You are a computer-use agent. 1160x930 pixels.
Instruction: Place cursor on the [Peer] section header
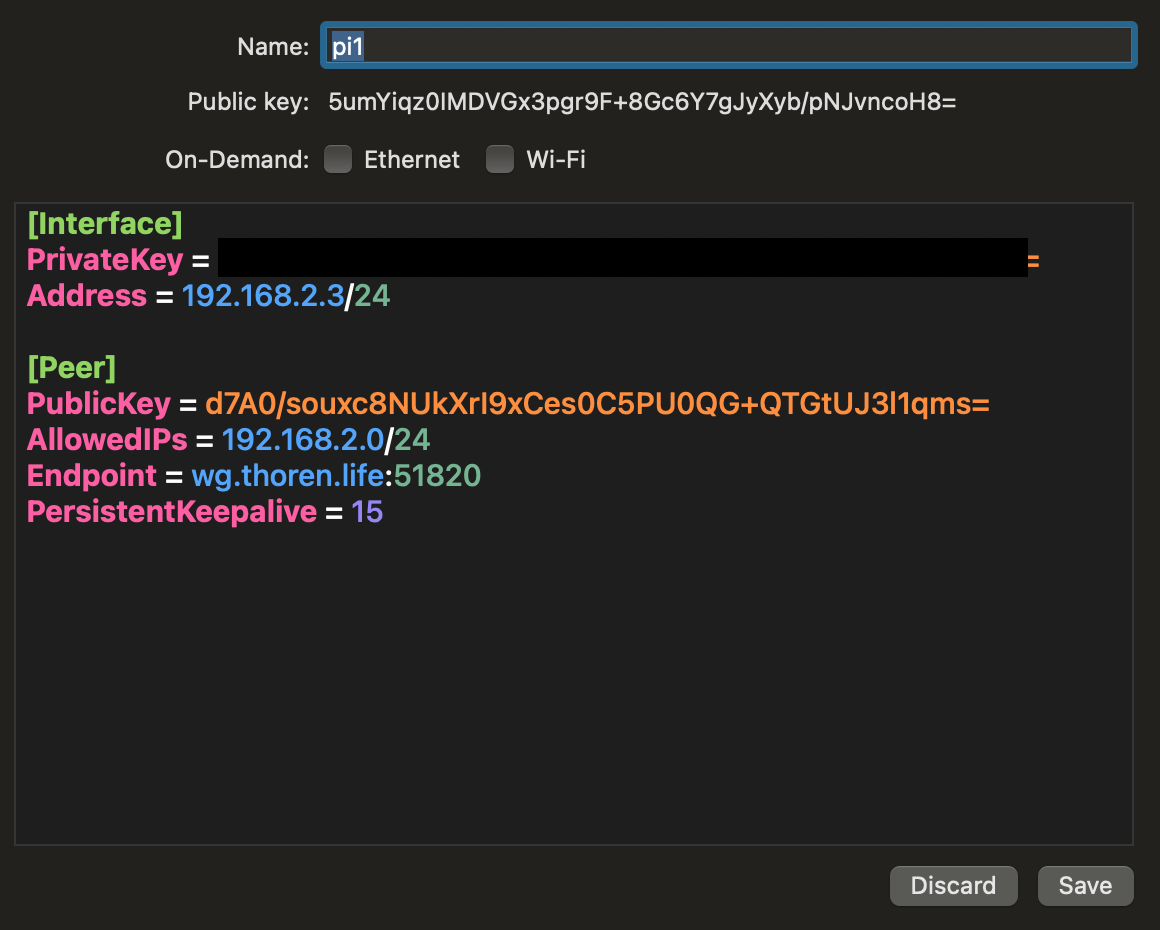(71, 368)
